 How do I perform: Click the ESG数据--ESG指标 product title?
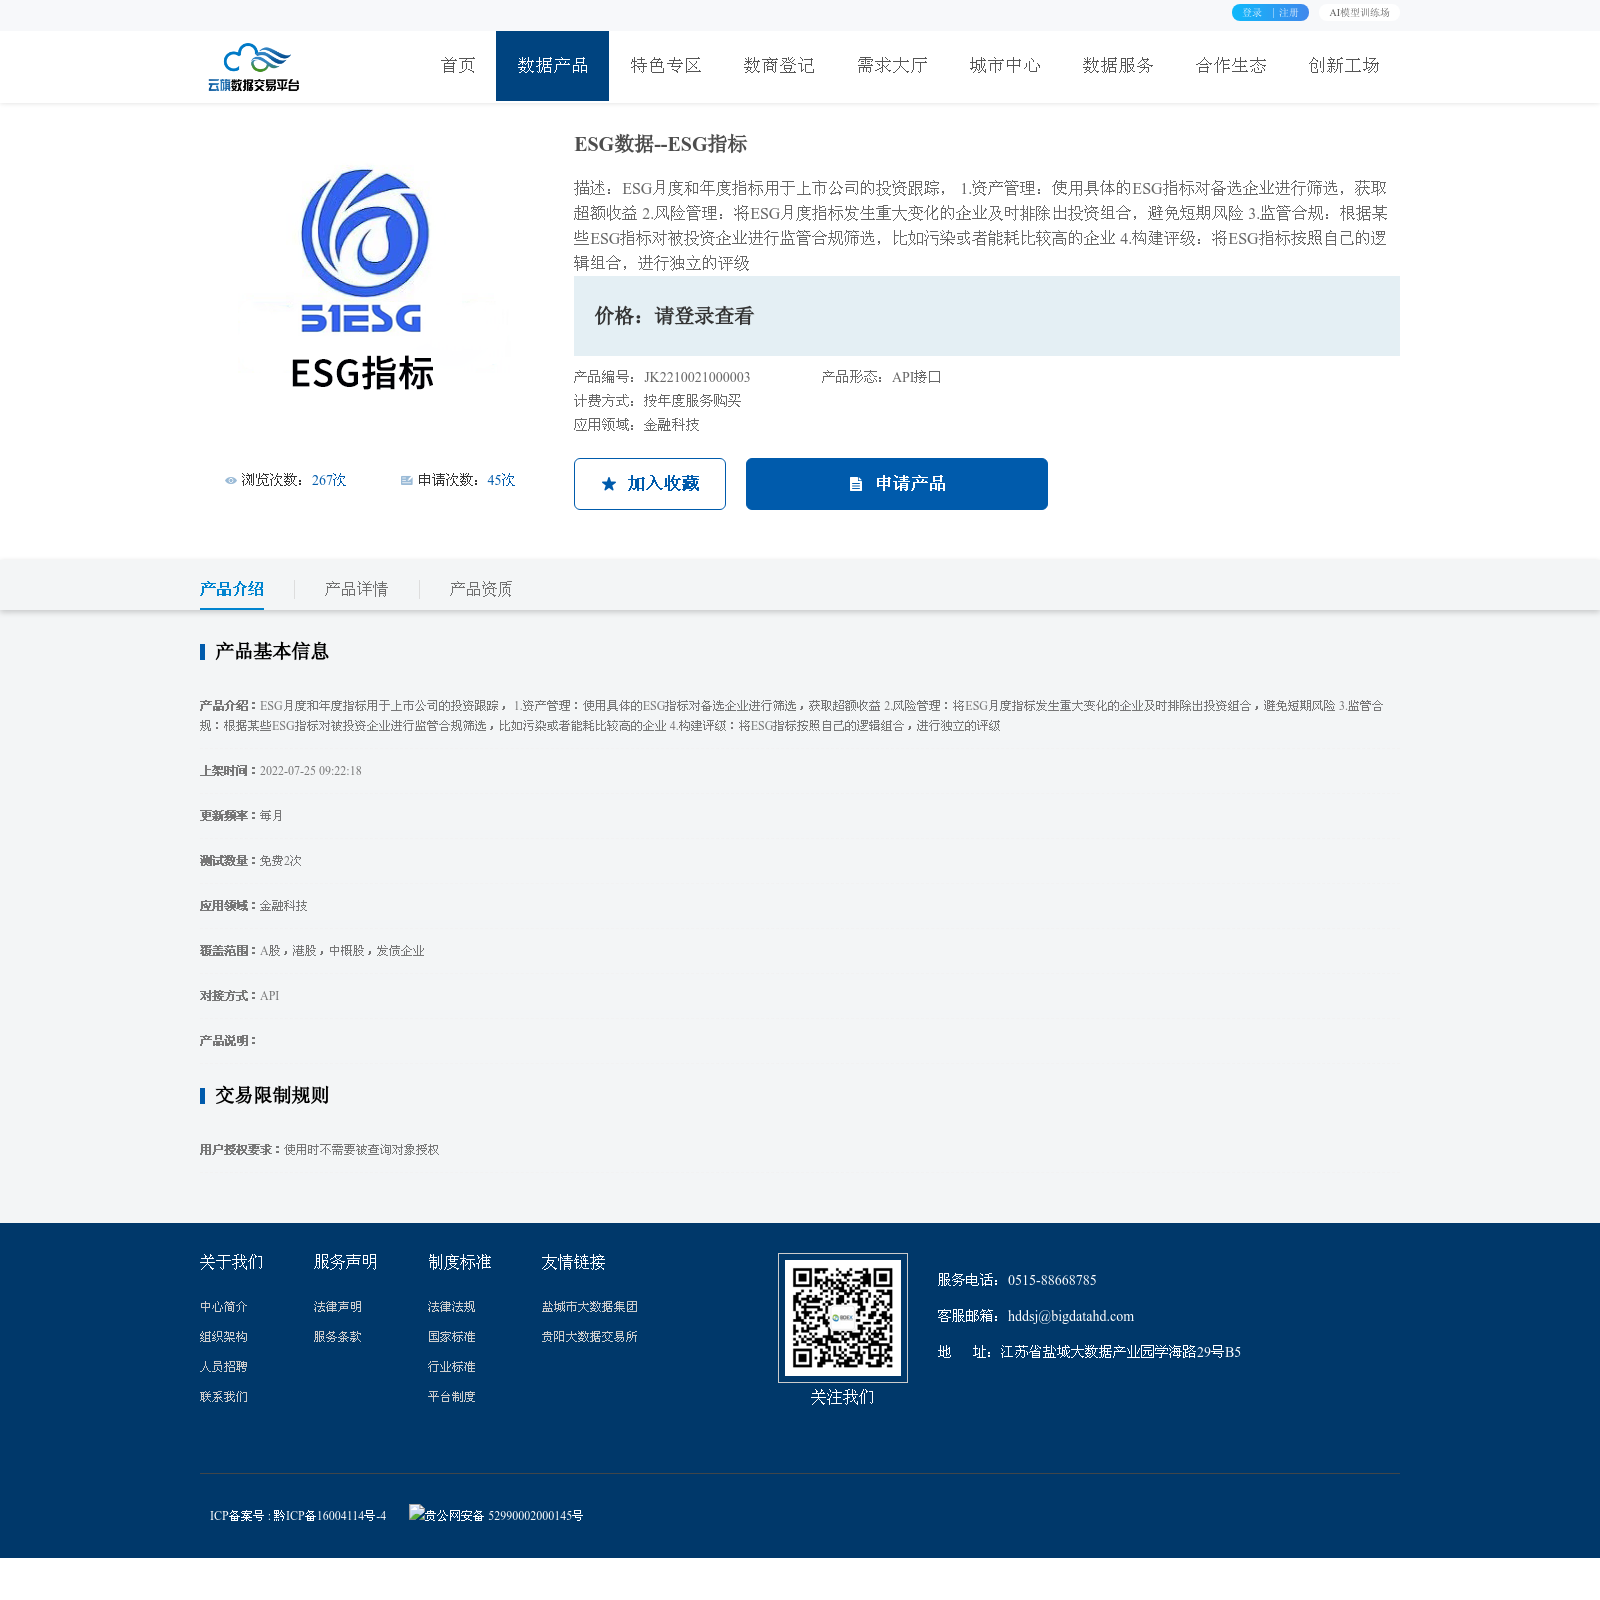661,144
